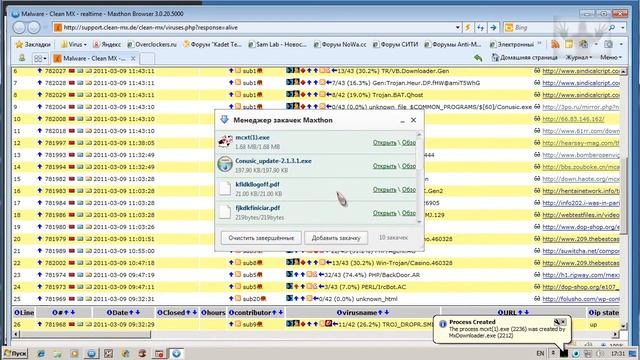The height and width of the screenshot is (360, 640).
Task: Open the Домашняя страница home page button
Action: tap(524, 58)
